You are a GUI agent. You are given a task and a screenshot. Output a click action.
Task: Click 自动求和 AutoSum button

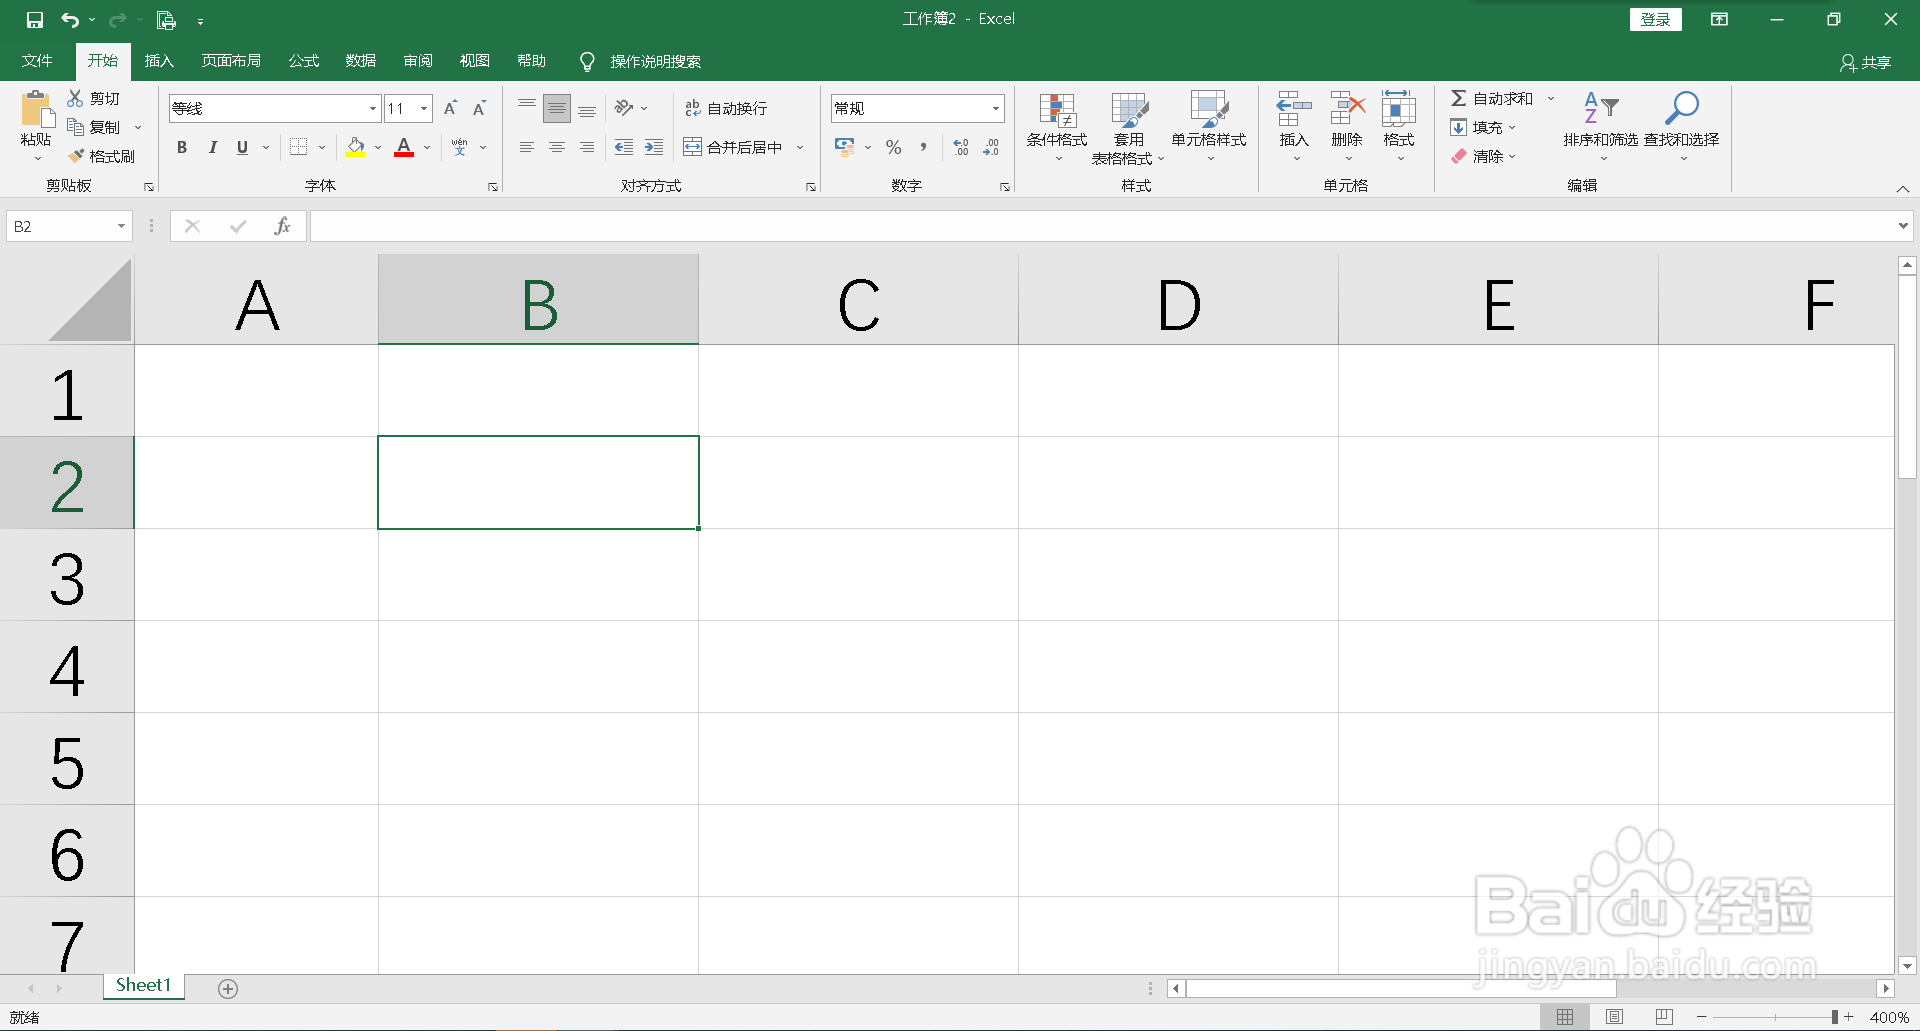[1493, 98]
